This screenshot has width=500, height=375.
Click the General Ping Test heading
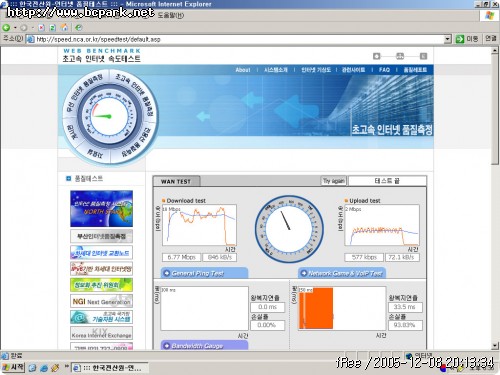coord(198,273)
